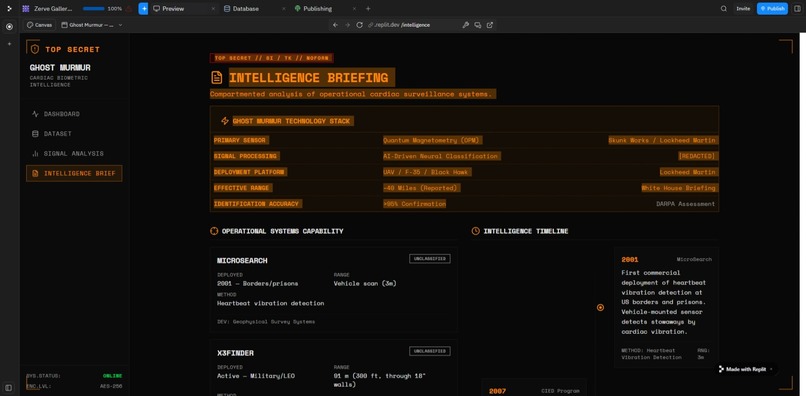Go back in preview browser

335,25
